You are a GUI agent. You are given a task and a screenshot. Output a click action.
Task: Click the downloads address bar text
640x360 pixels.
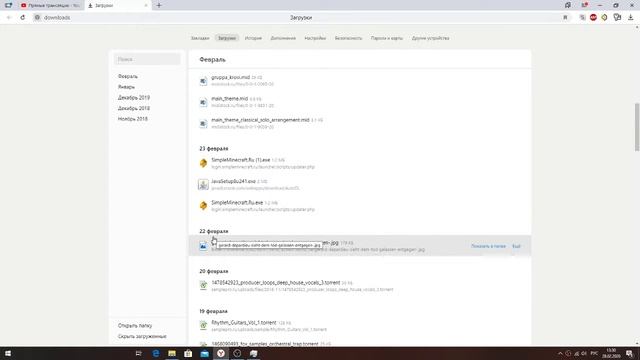point(57,18)
